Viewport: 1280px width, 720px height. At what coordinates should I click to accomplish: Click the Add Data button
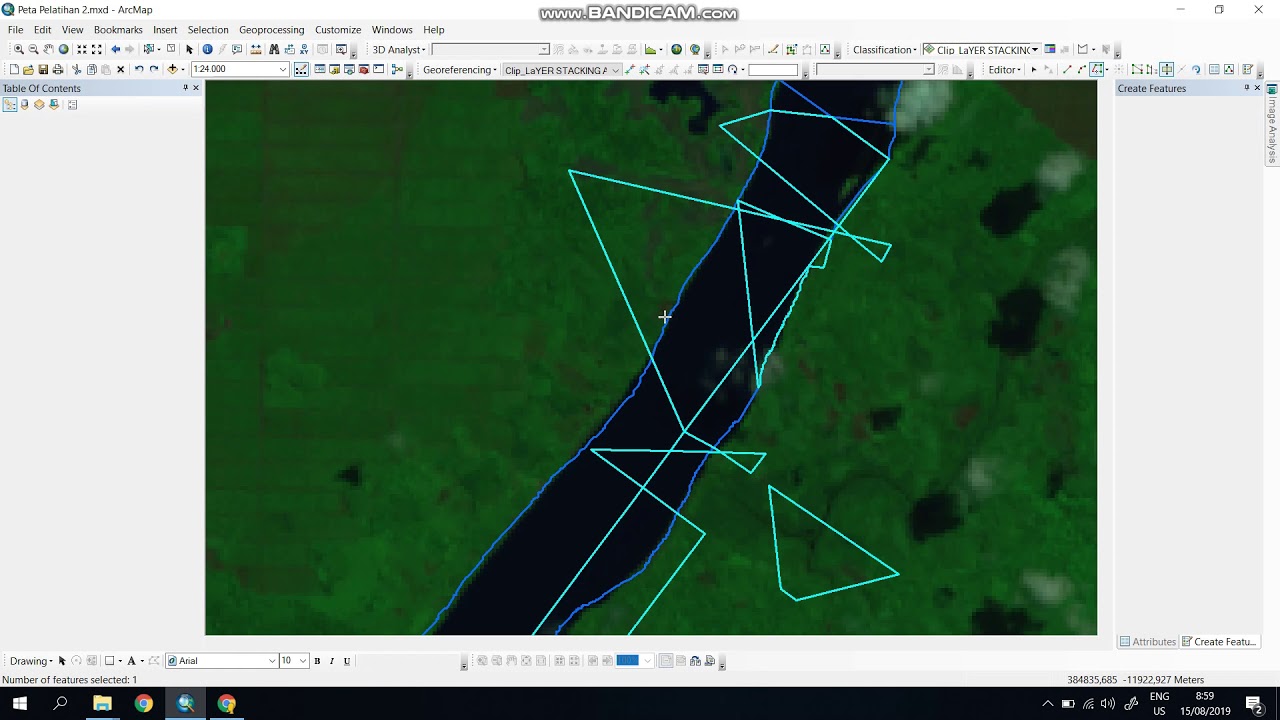pyautogui.click(x=172, y=69)
